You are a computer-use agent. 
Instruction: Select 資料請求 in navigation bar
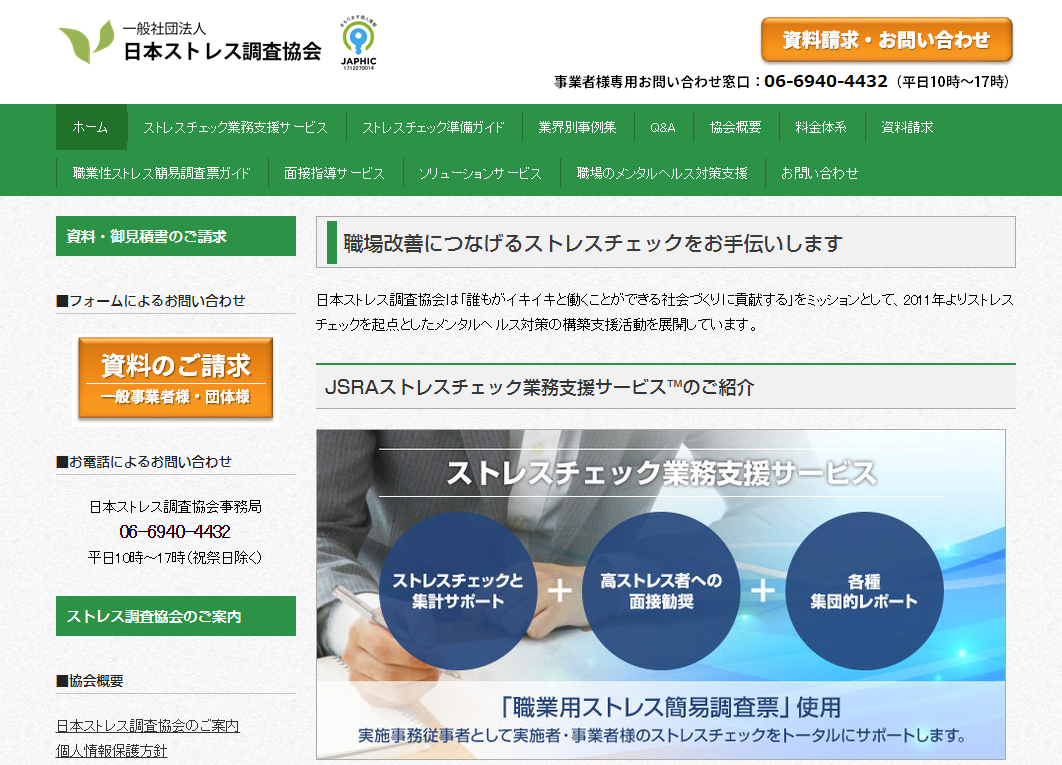pyautogui.click(x=908, y=127)
